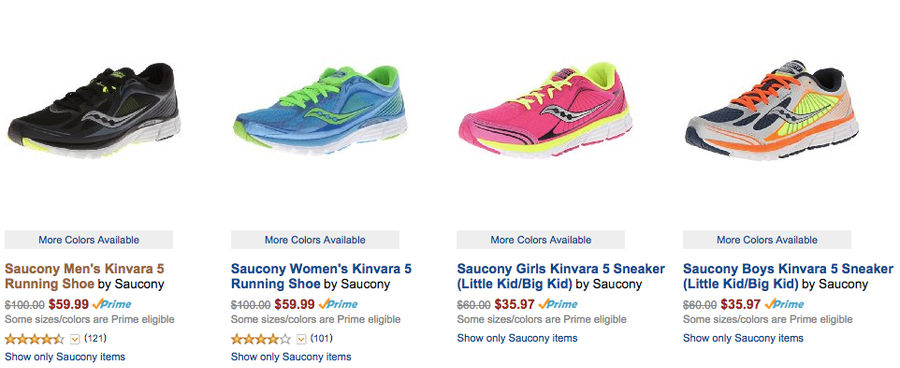The image size is (900, 368).
Task: Click Prime logo under Girls Kinvara 5 Sneaker
Action: 558,304
